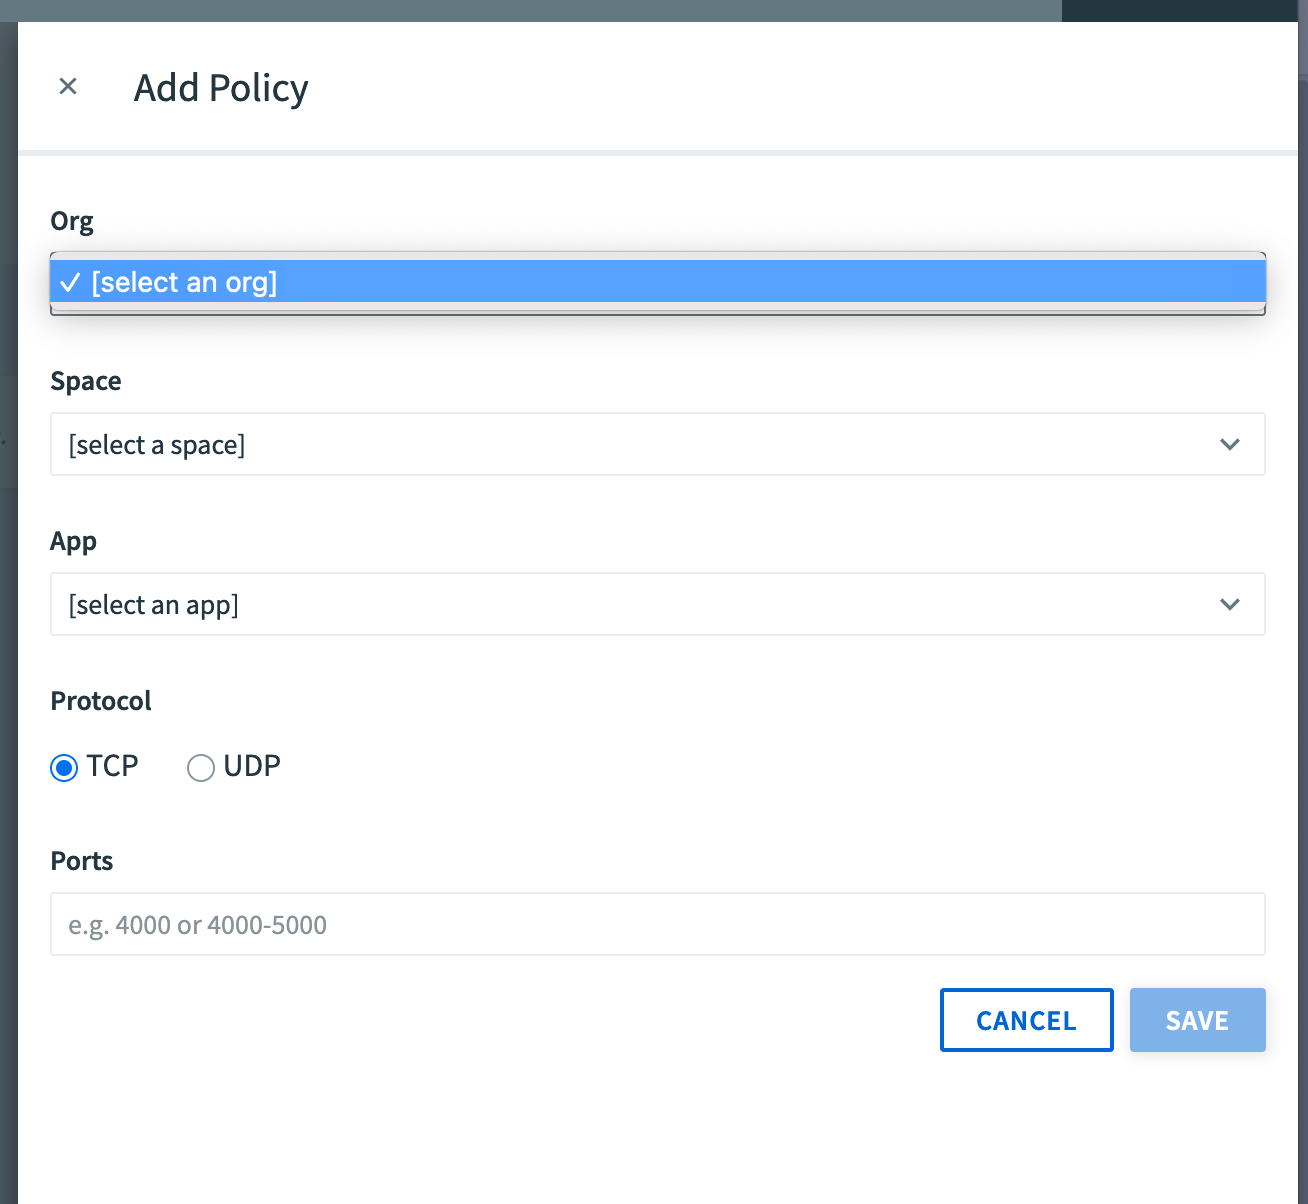The width and height of the screenshot is (1308, 1204).
Task: Choose the highlighted "[select an org]" option
Action: (658, 283)
